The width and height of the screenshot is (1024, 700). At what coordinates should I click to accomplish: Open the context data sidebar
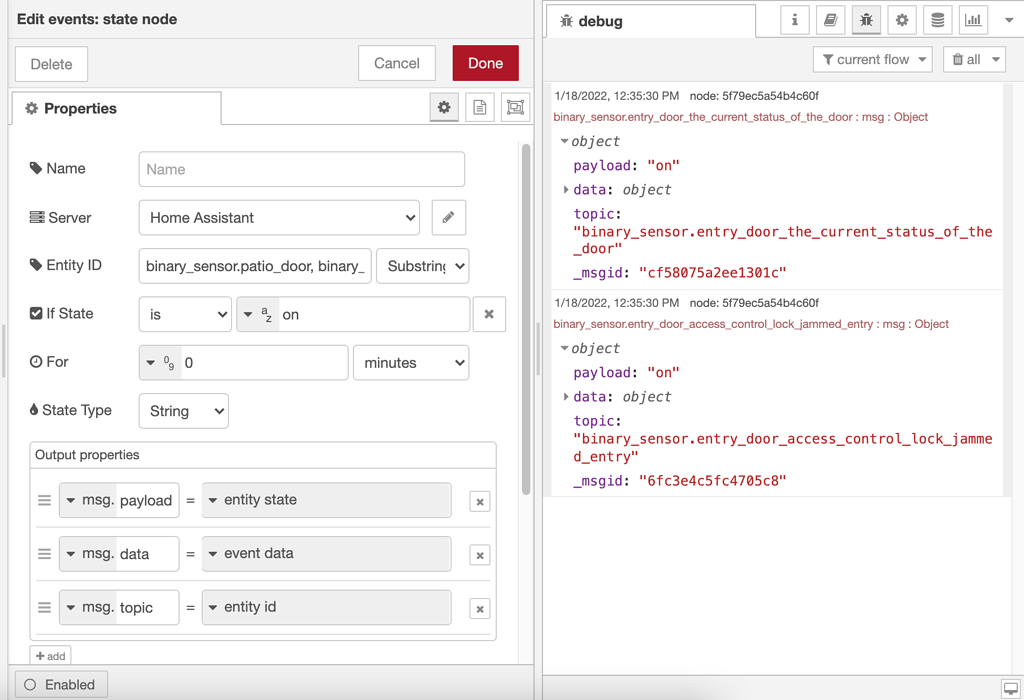(x=937, y=20)
